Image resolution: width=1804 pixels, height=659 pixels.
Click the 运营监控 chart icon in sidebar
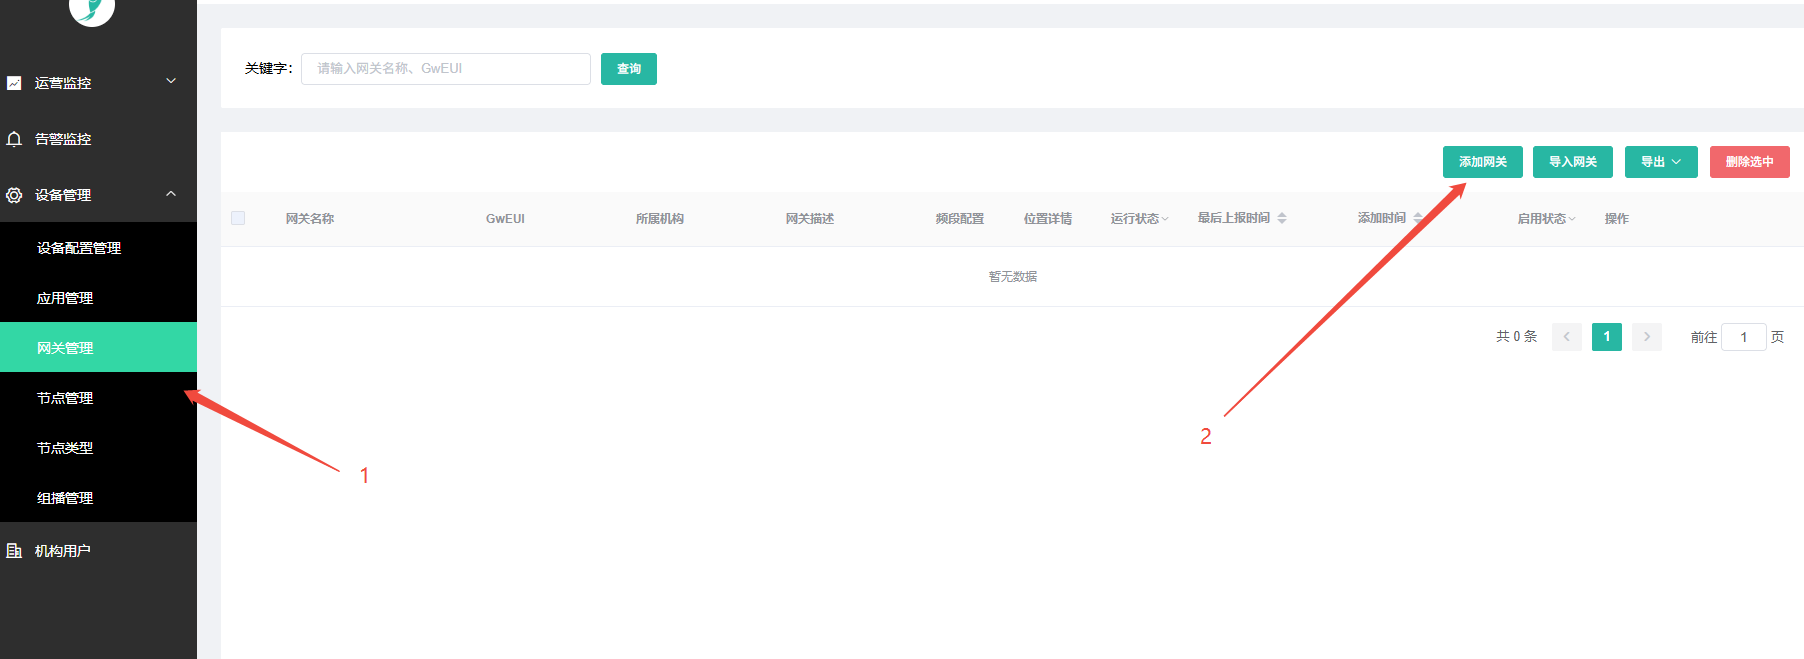(14, 83)
